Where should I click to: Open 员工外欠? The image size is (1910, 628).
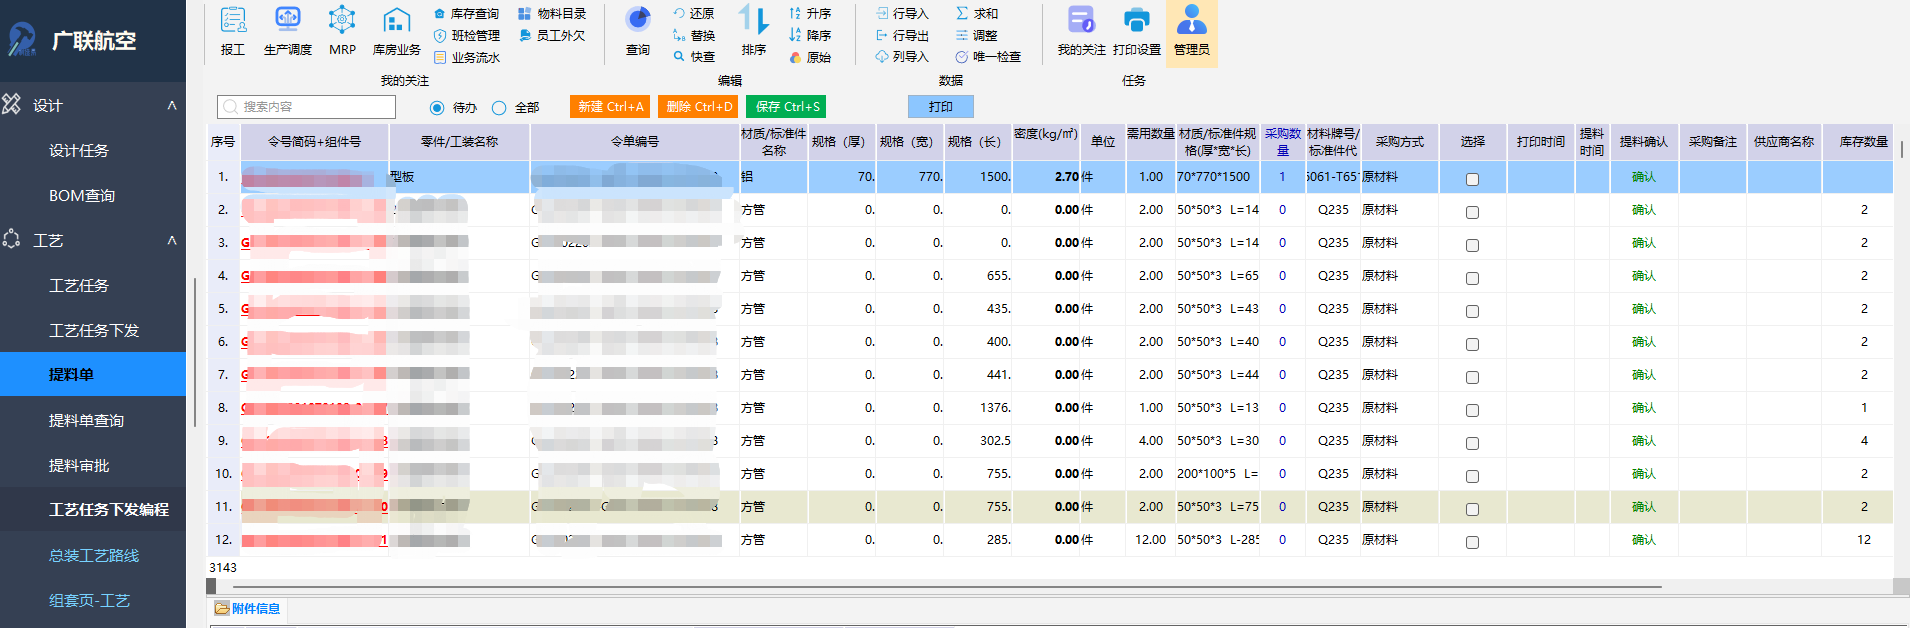pyautogui.click(x=552, y=36)
